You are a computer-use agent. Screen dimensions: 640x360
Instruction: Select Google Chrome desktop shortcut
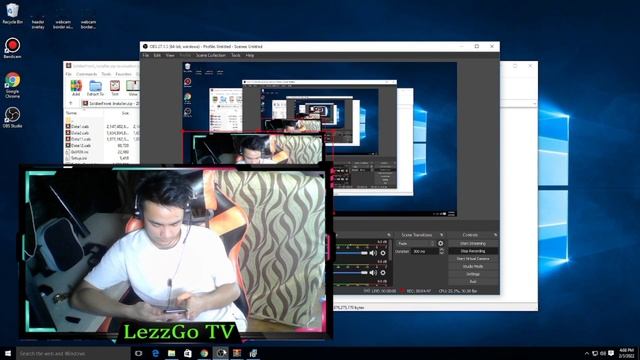point(12,85)
